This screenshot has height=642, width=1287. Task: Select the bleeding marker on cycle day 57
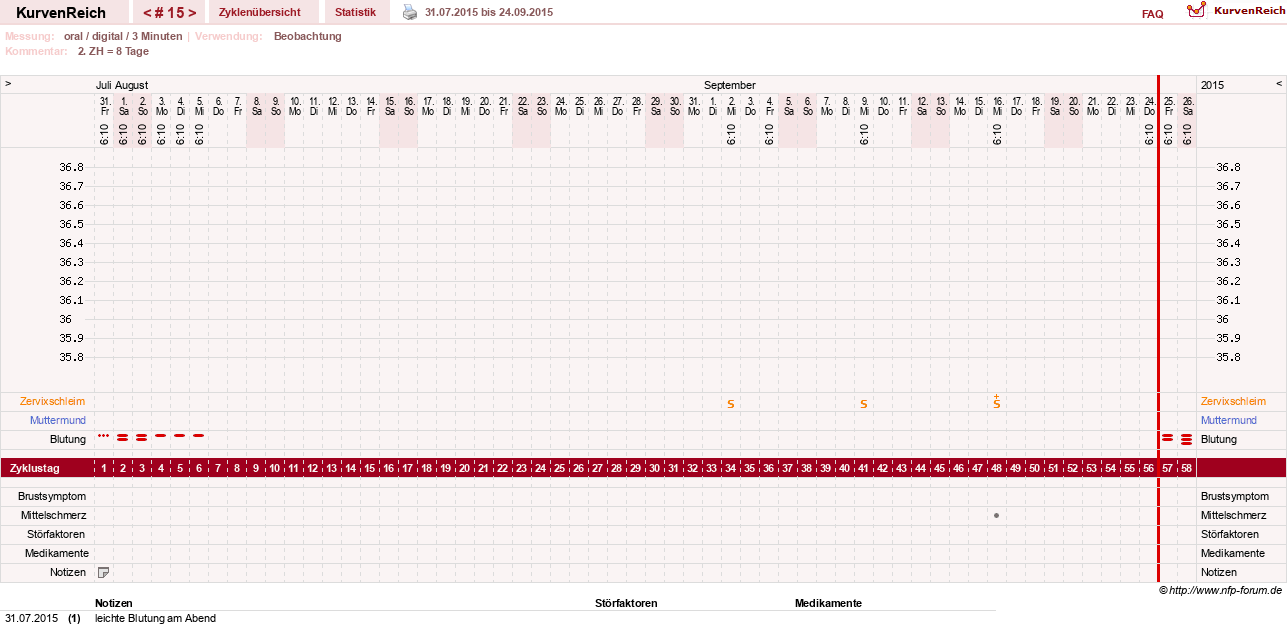coord(1167,438)
